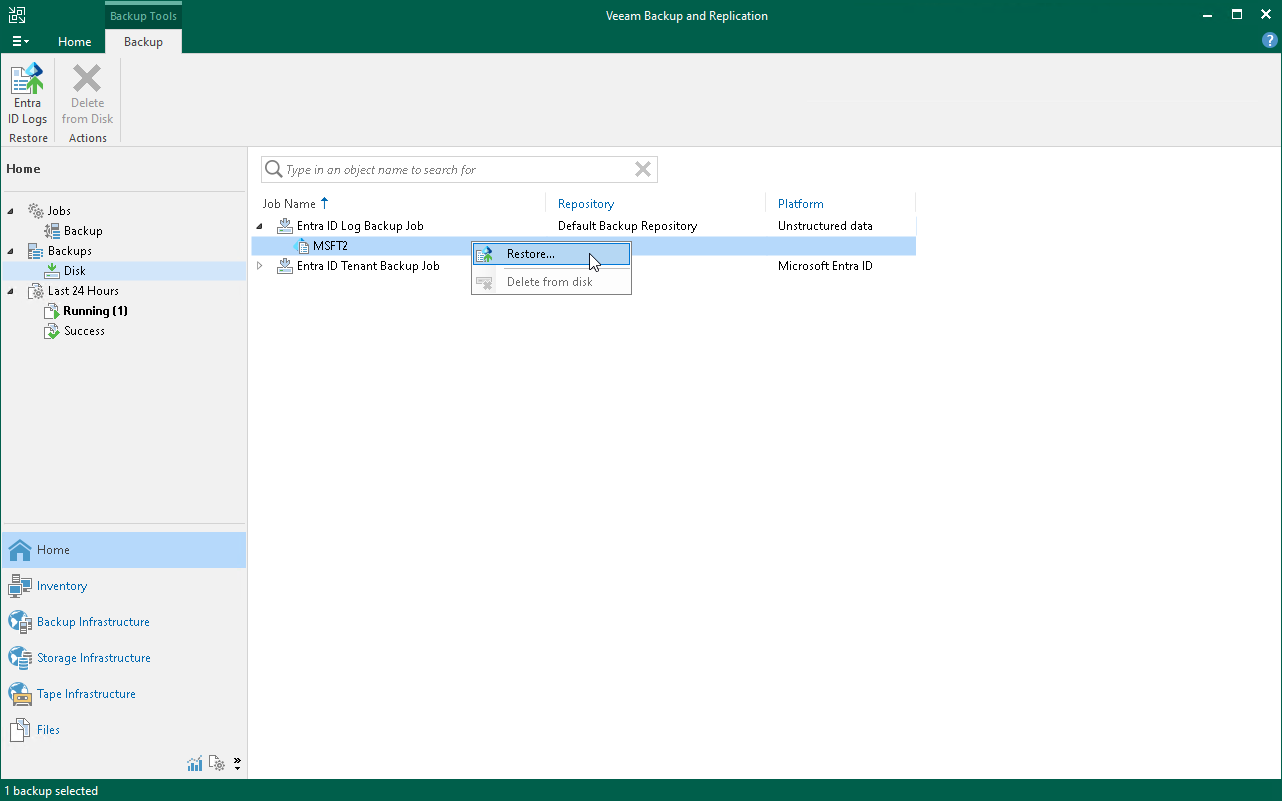Click the gear icon in navigation footer
1282x801 pixels.
[x=218, y=764]
